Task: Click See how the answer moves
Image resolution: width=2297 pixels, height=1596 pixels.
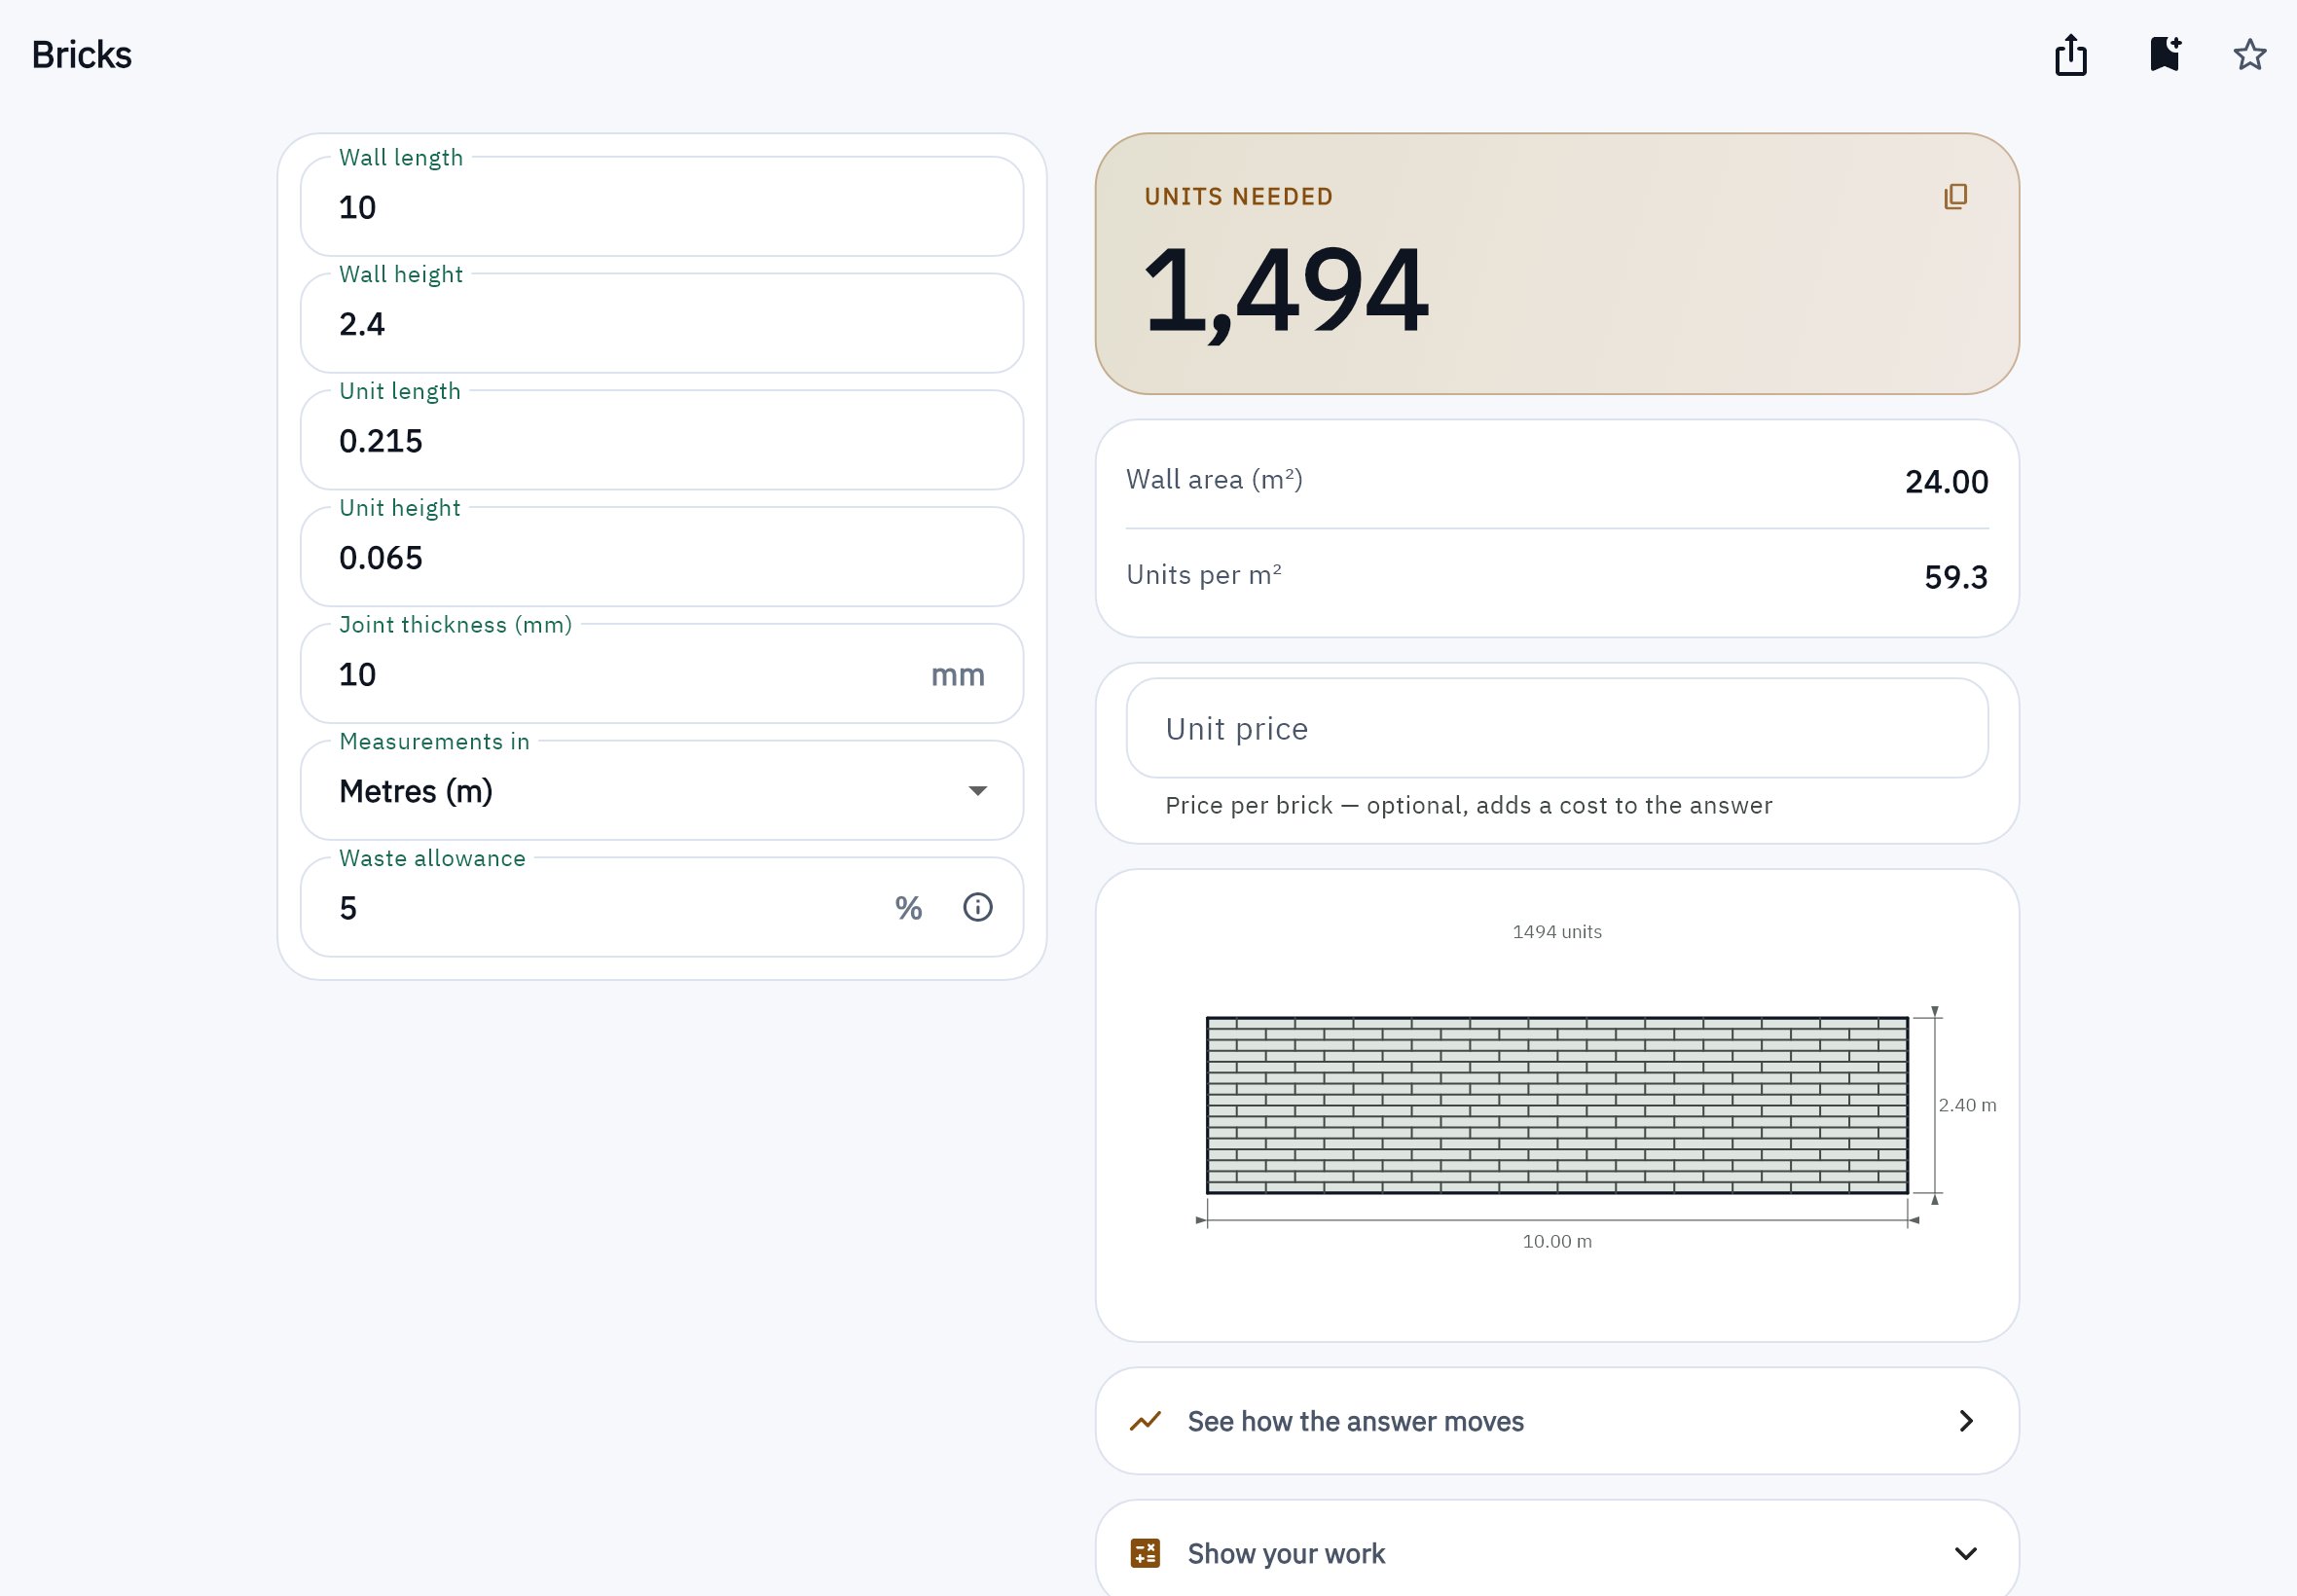Action: pos(1557,1421)
